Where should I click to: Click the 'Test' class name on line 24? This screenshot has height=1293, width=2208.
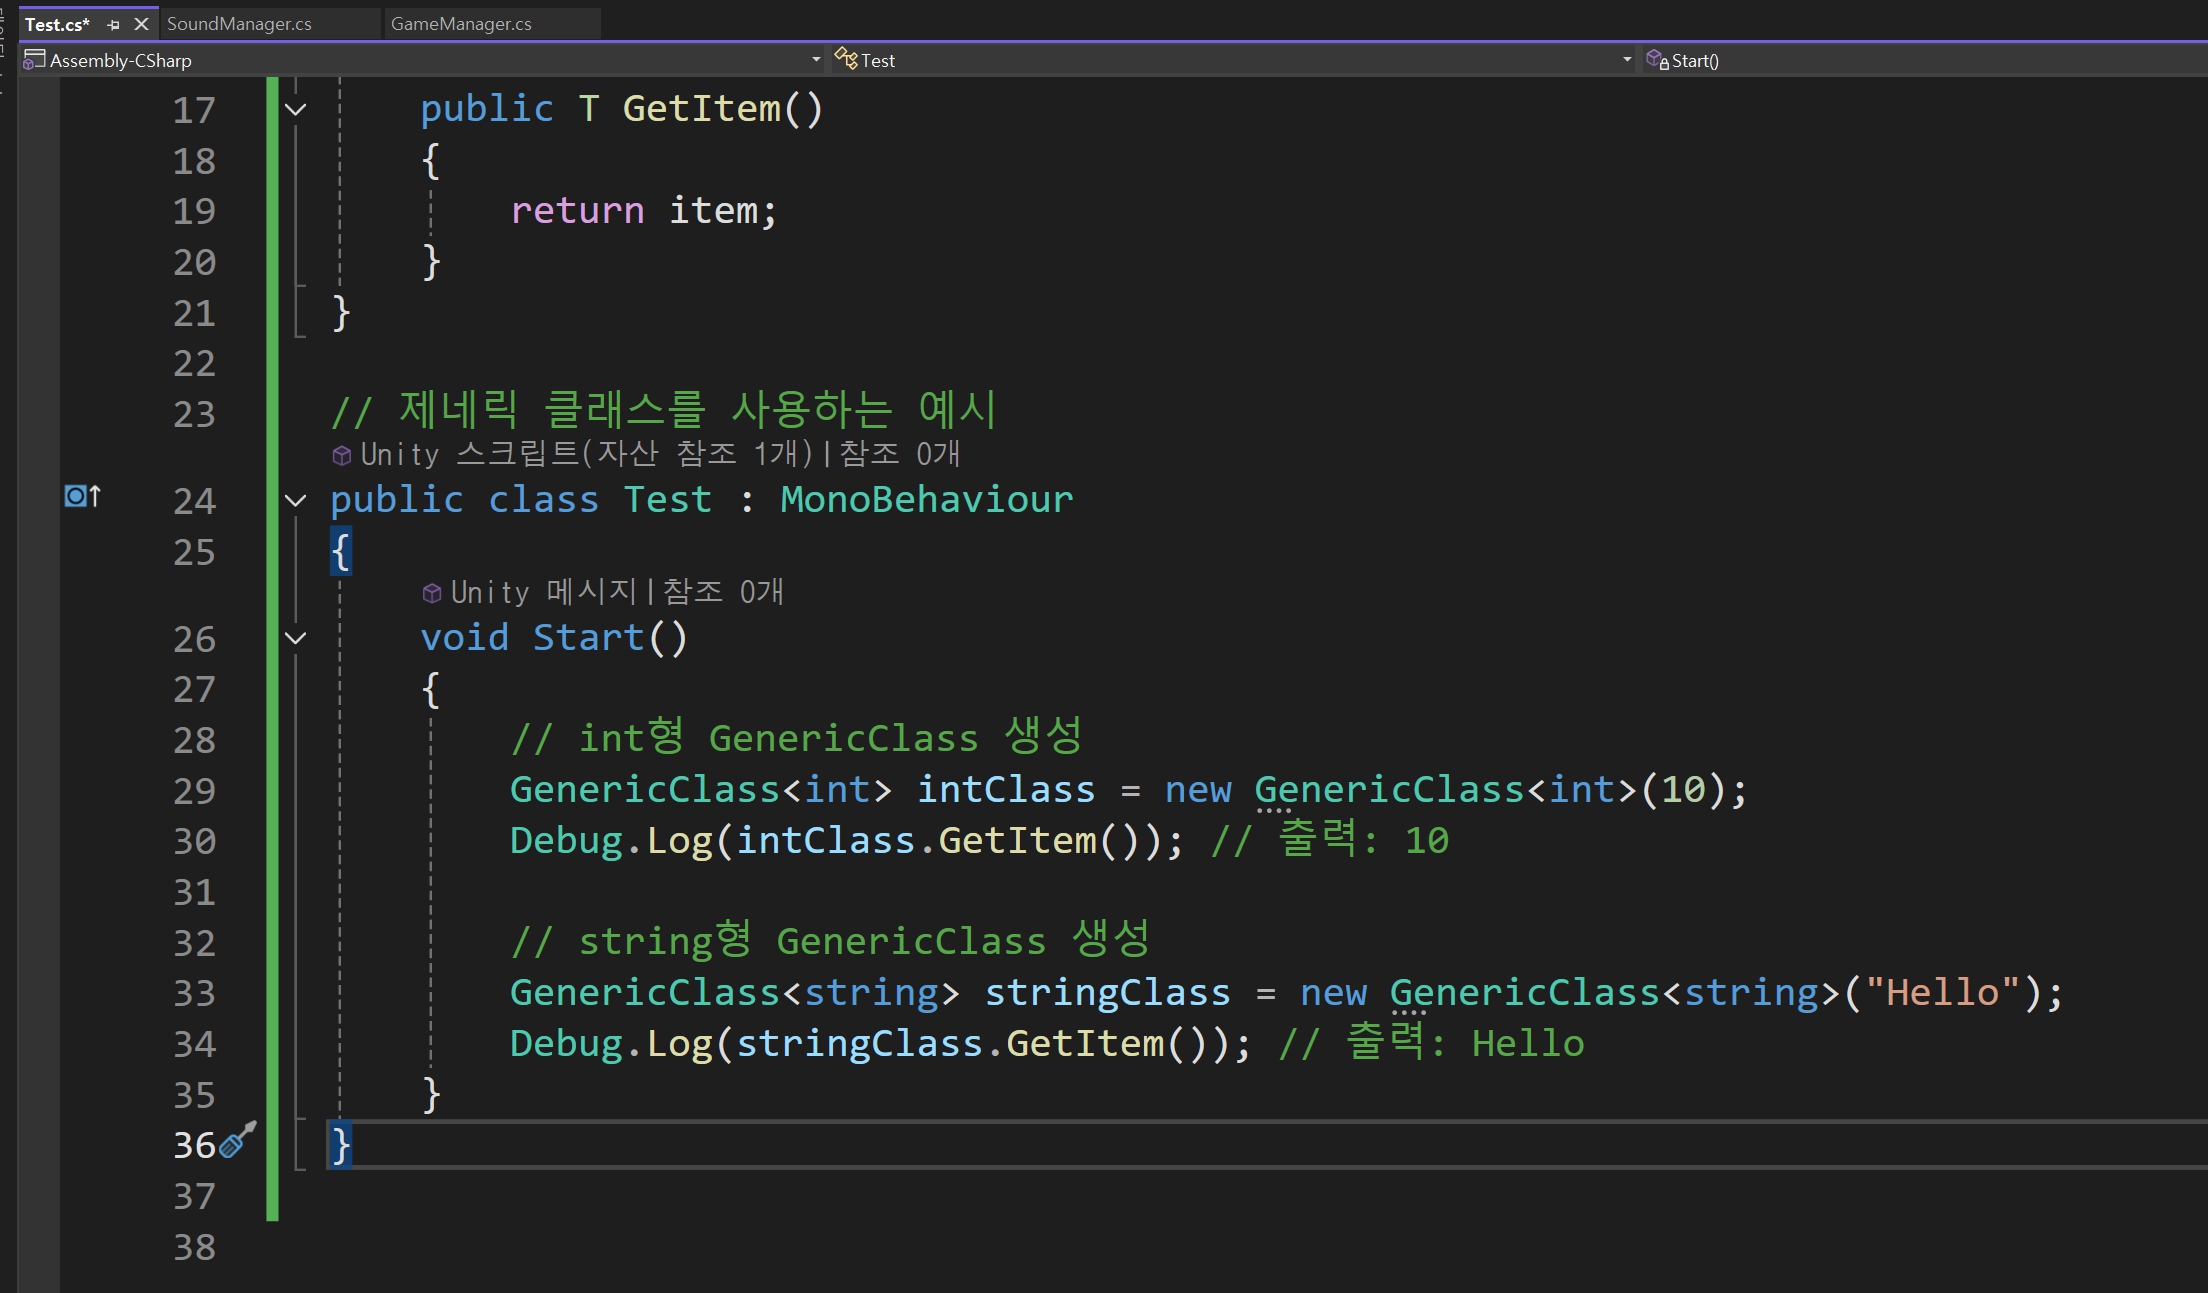(x=668, y=499)
